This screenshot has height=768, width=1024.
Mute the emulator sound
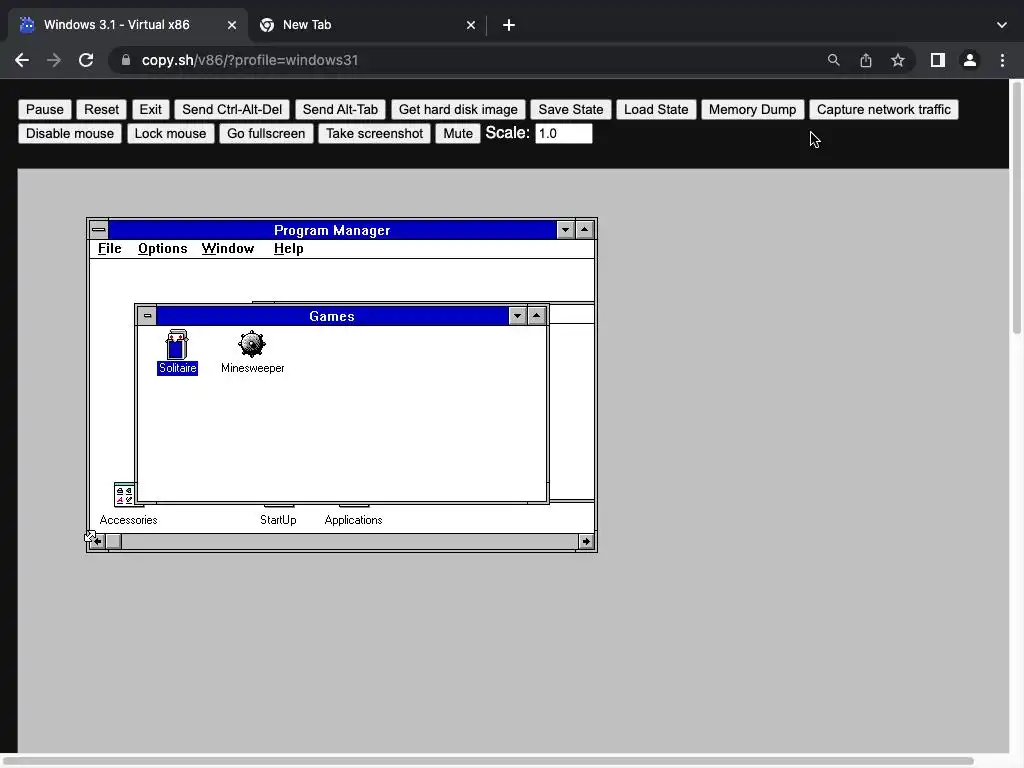click(x=458, y=134)
